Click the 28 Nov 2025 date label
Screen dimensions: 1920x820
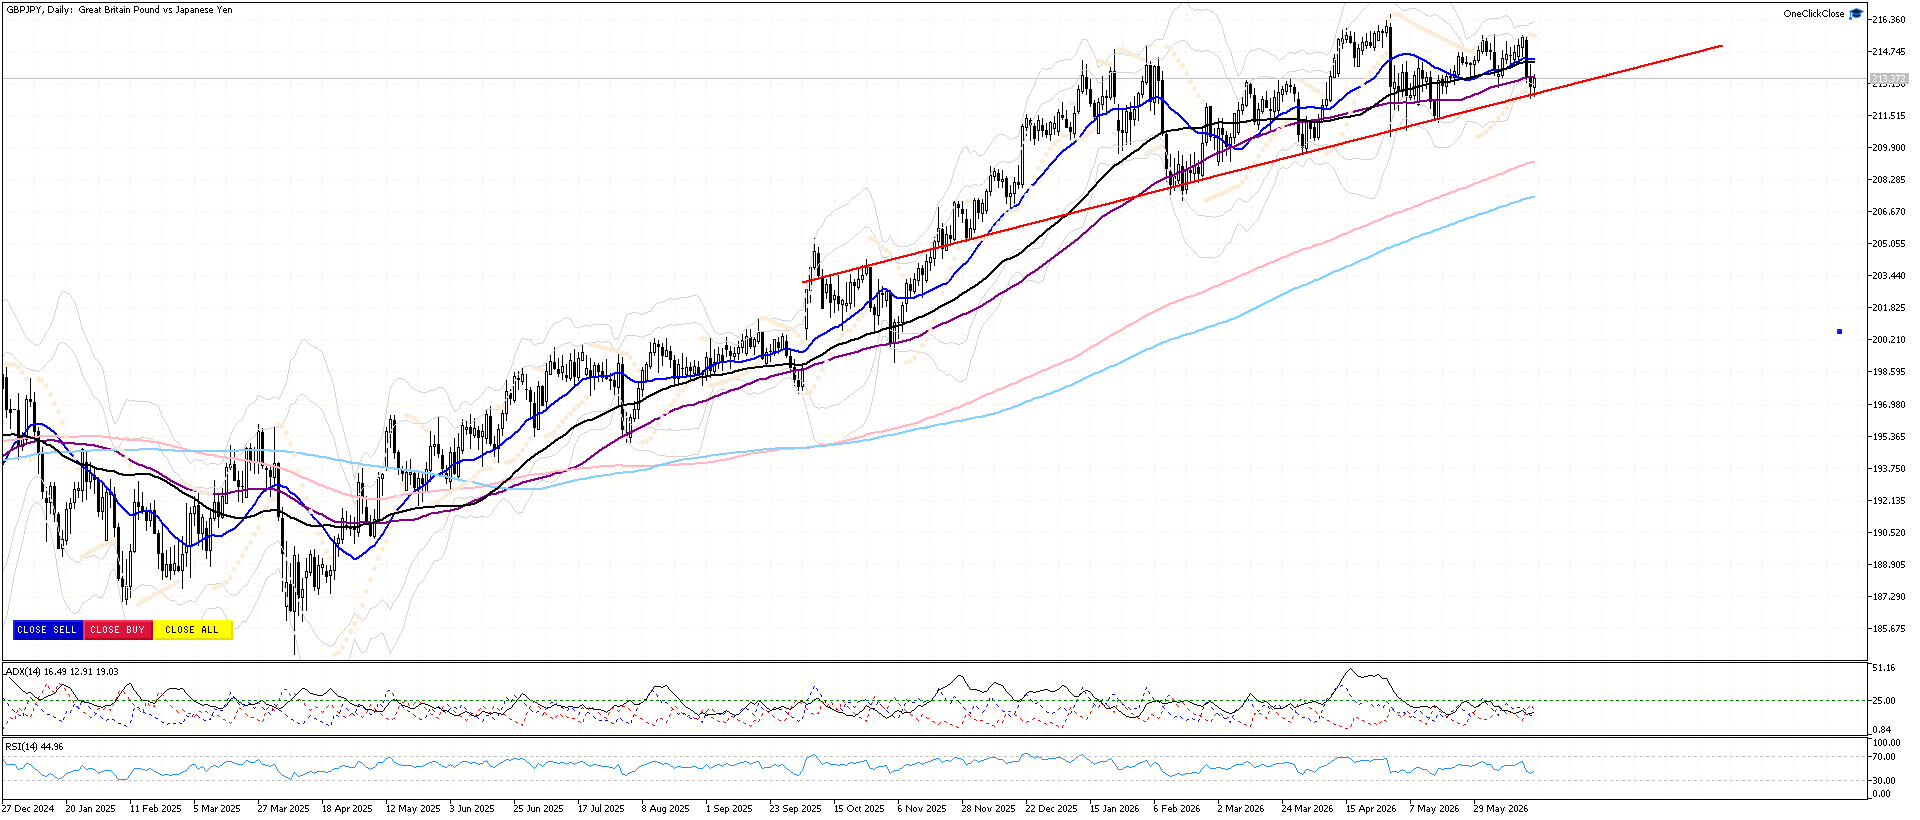click(988, 809)
